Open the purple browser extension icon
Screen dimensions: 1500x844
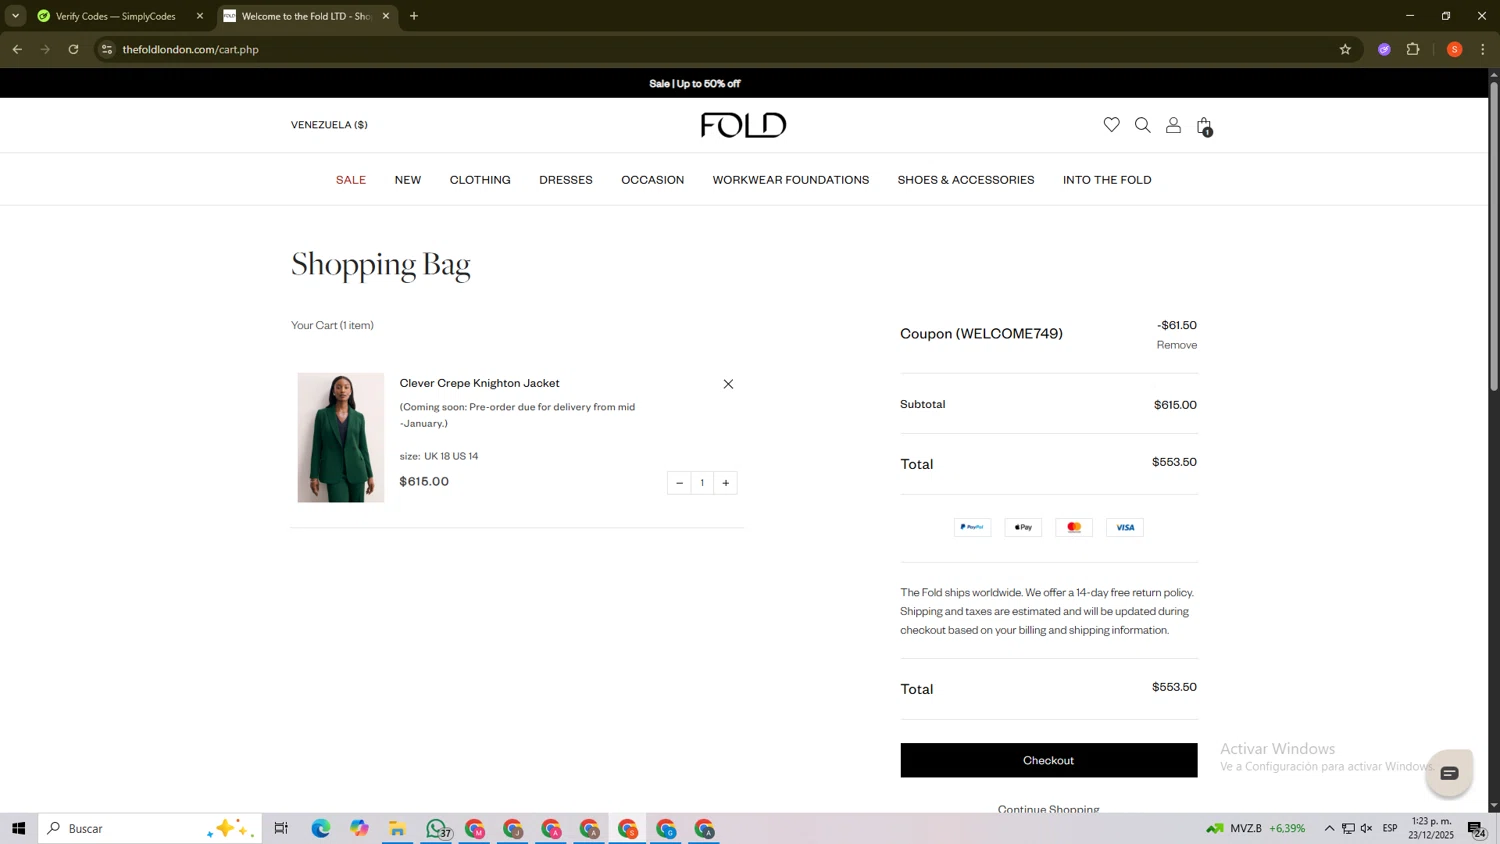tap(1384, 49)
